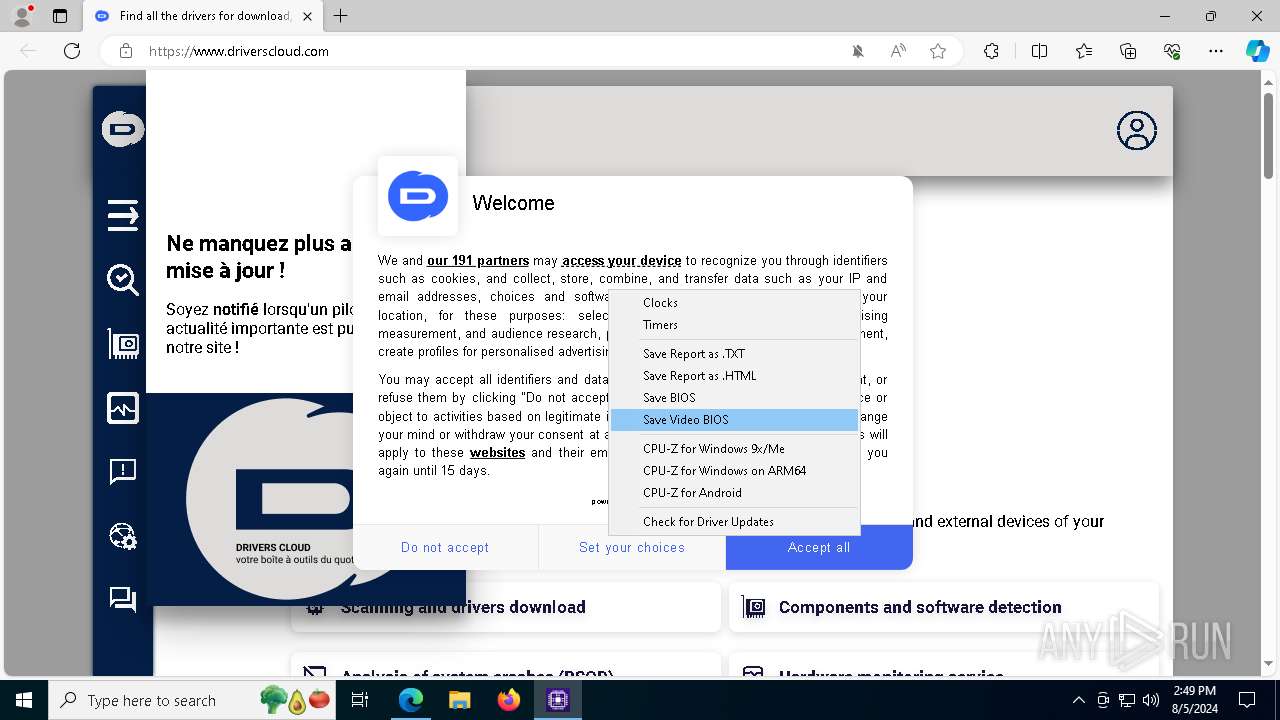Open the globe settings sidebar icon
The image size is (1280, 720).
pos(123,536)
